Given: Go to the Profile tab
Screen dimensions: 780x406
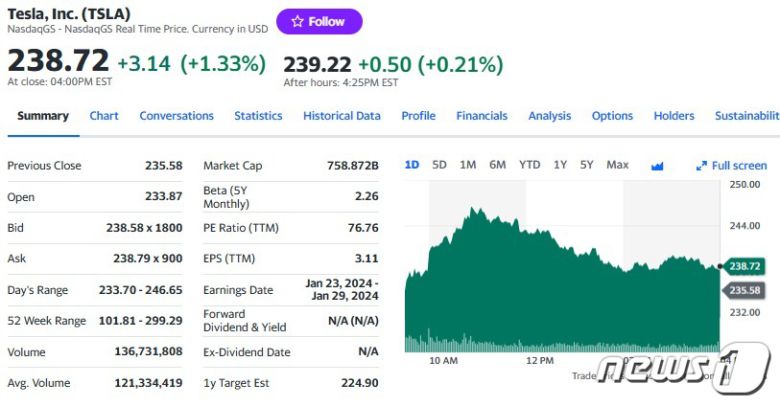Looking at the screenshot, I should 418,116.
